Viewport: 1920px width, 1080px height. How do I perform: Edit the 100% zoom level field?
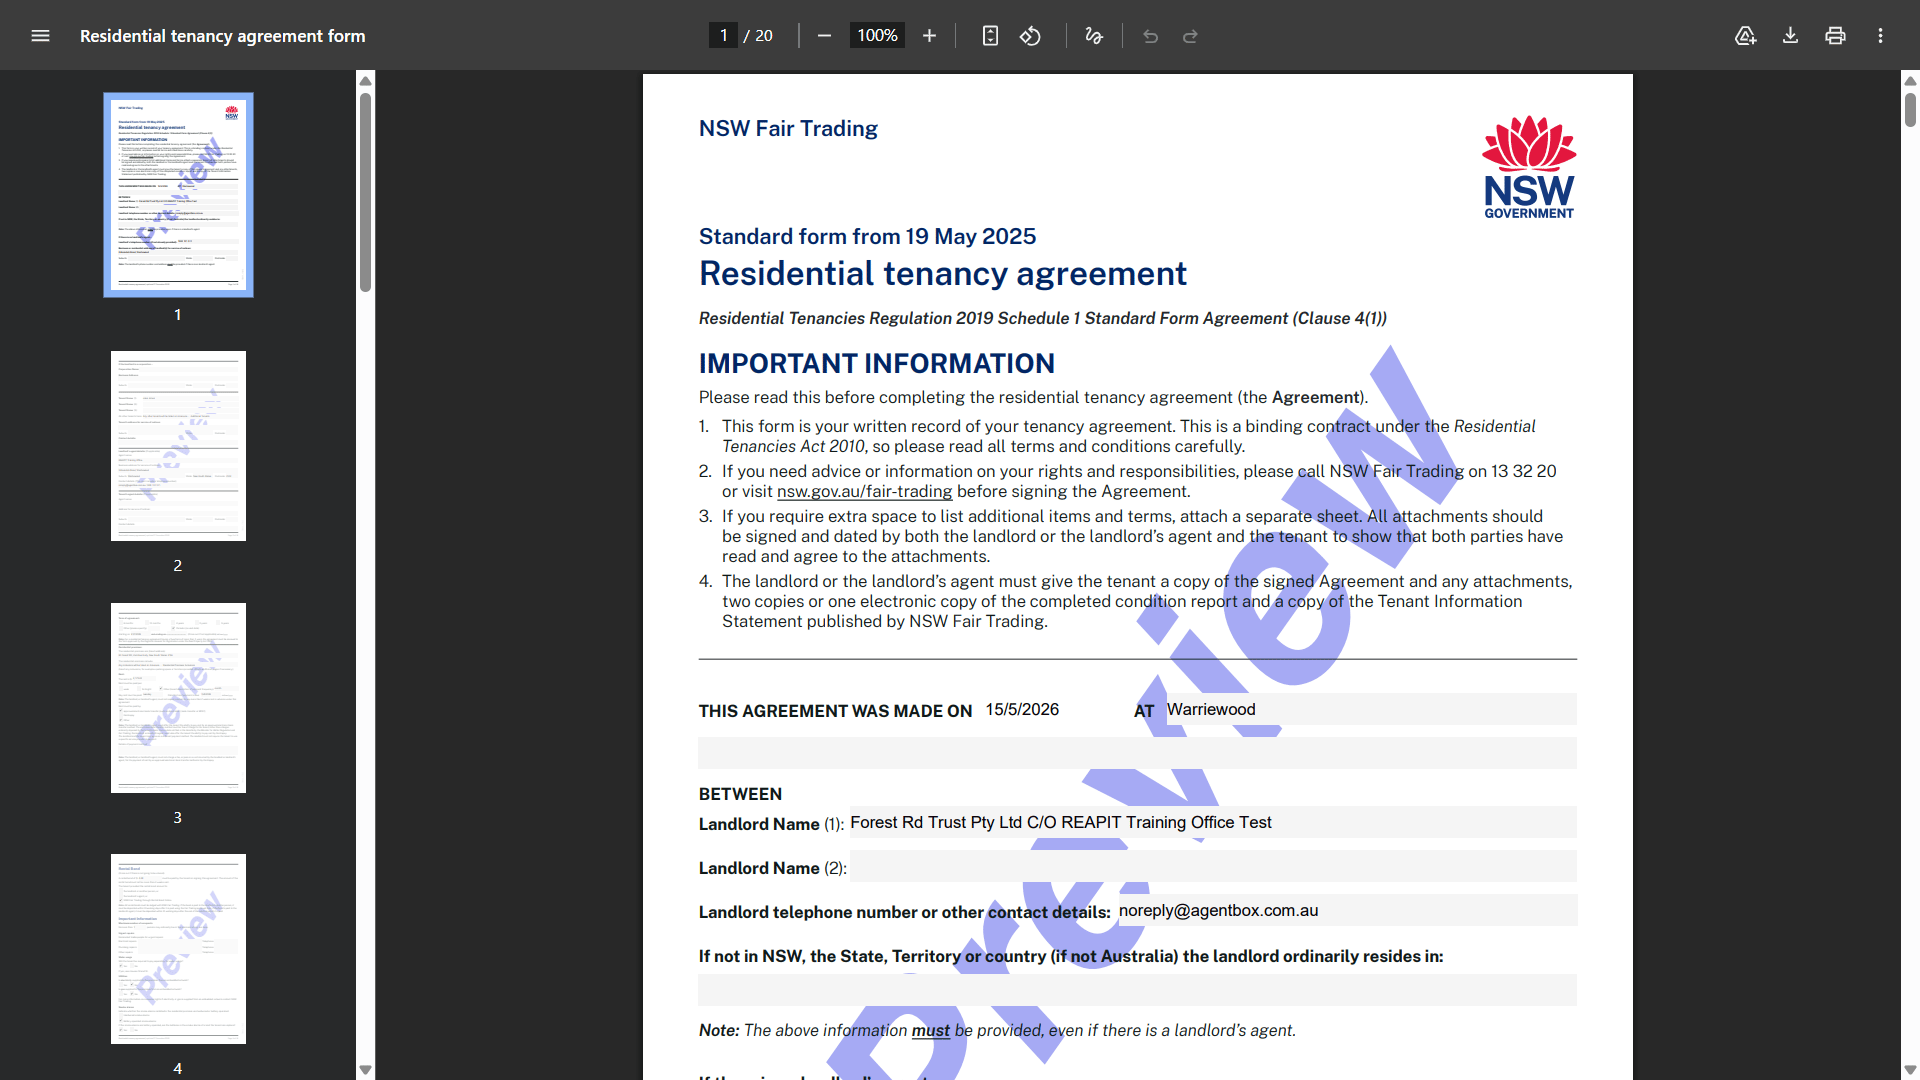877,36
